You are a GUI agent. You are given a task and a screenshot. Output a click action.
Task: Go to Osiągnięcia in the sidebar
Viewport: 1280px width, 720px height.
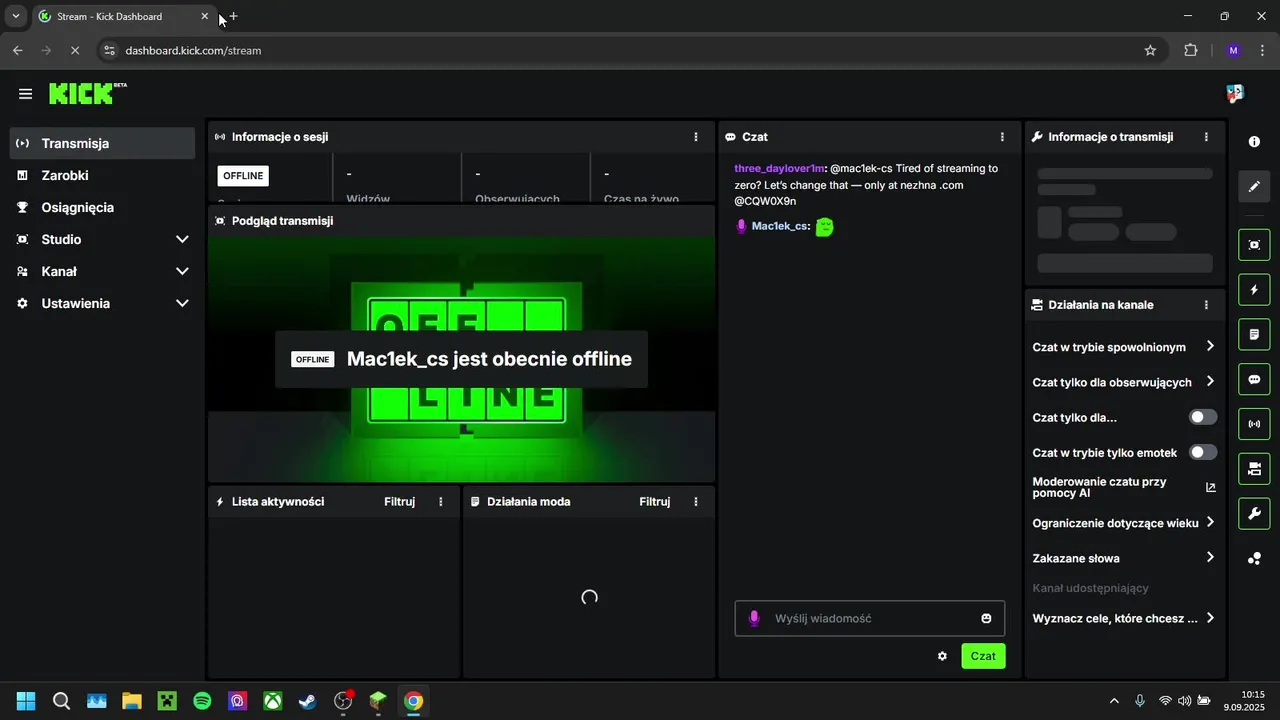click(102, 207)
